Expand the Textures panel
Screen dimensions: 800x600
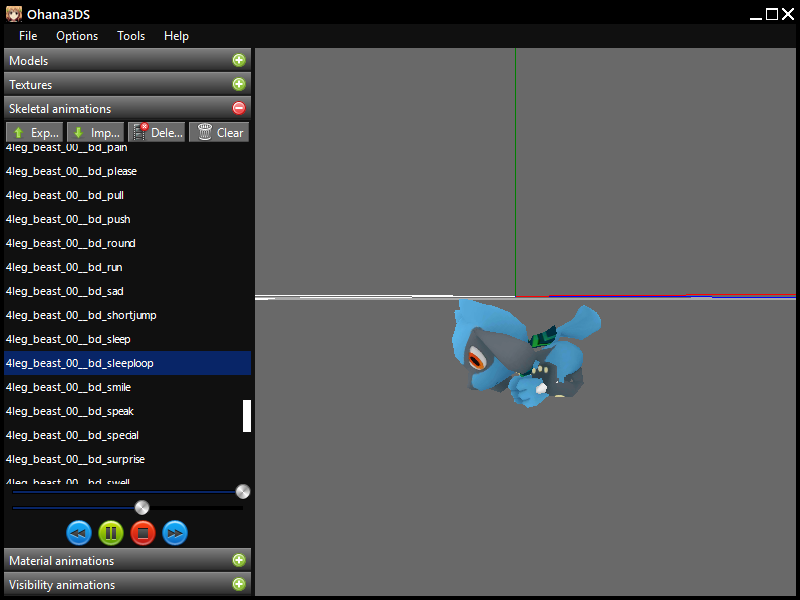pyautogui.click(x=238, y=85)
